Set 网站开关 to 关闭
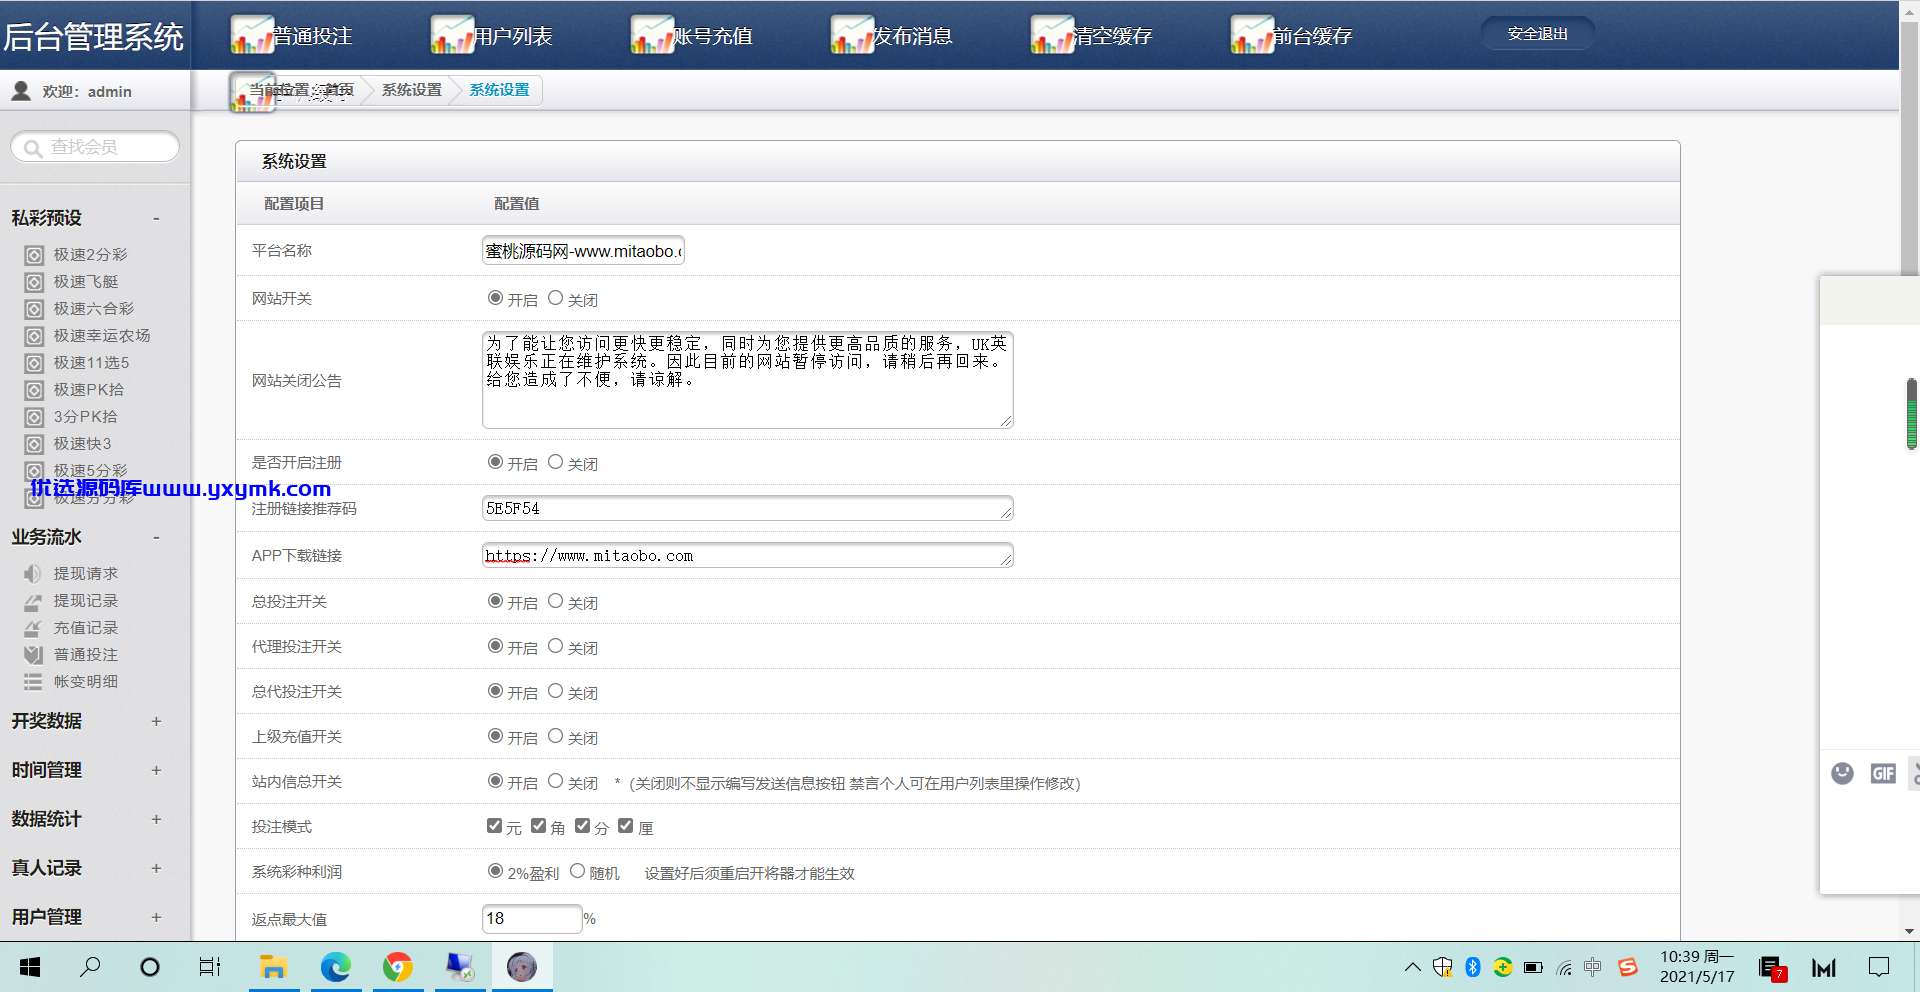This screenshot has height=992, width=1920. point(555,298)
